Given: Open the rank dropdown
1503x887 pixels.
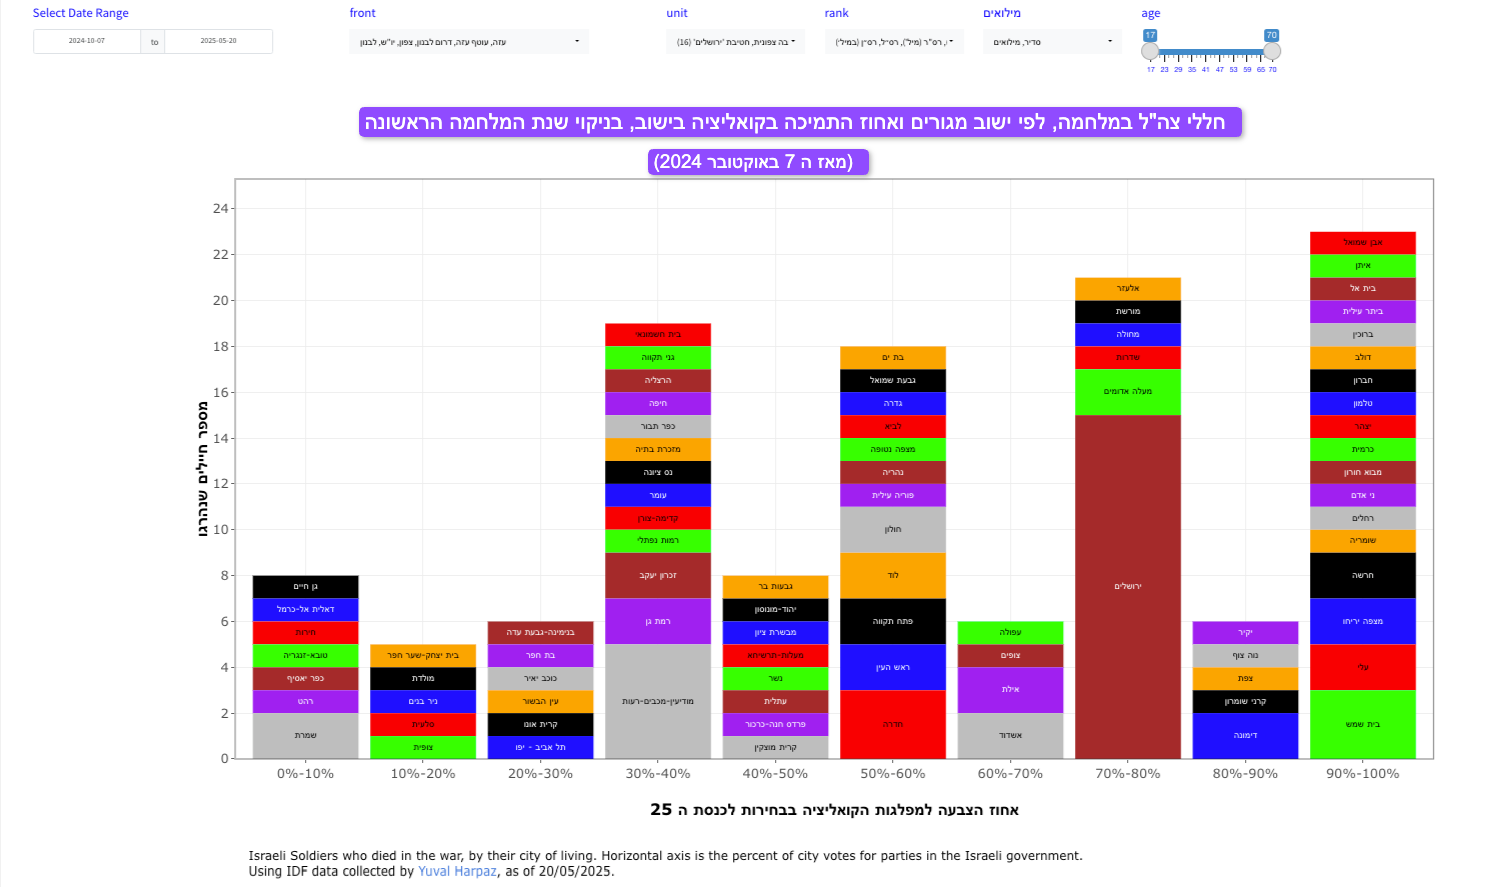Looking at the screenshot, I should [x=894, y=42].
